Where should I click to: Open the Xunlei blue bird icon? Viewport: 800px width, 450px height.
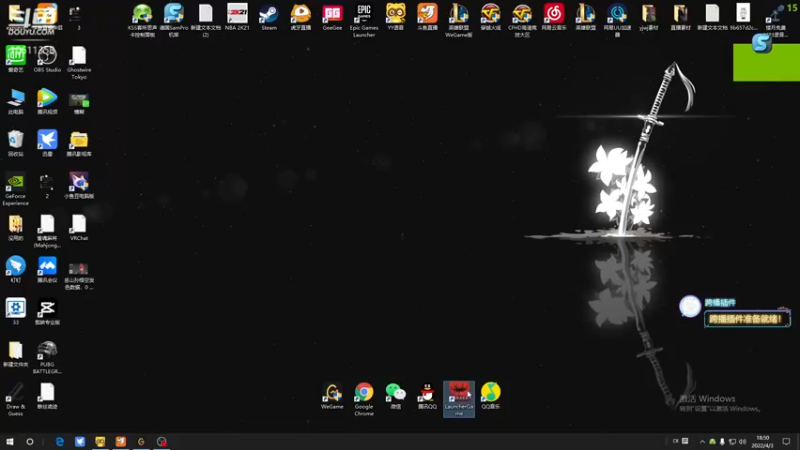[47, 143]
